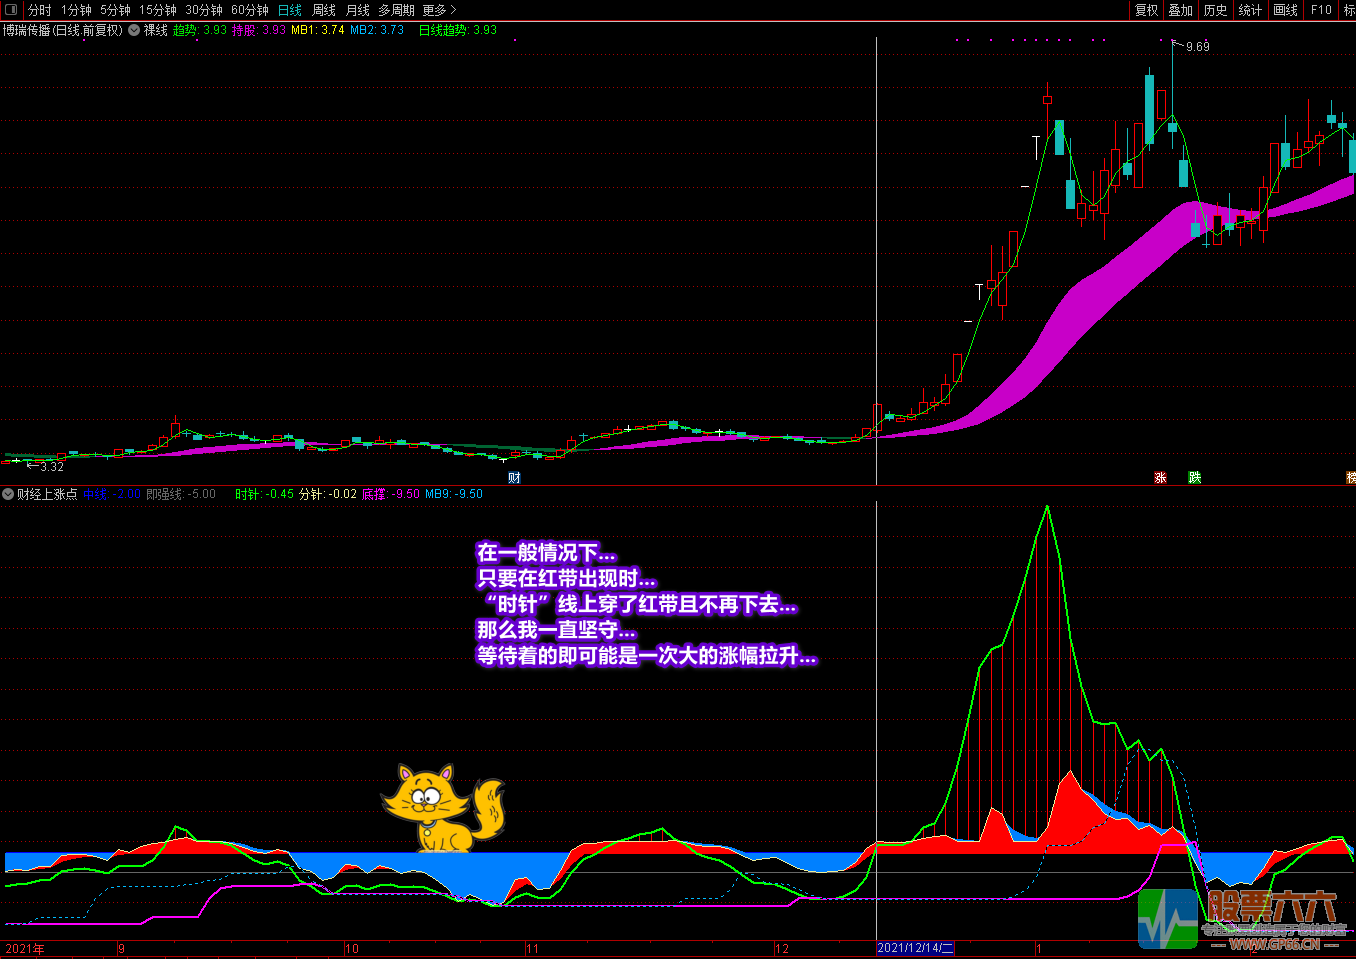This screenshot has width=1356, height=959.
Task: Expand the 更多 periods menu
Action: point(438,10)
